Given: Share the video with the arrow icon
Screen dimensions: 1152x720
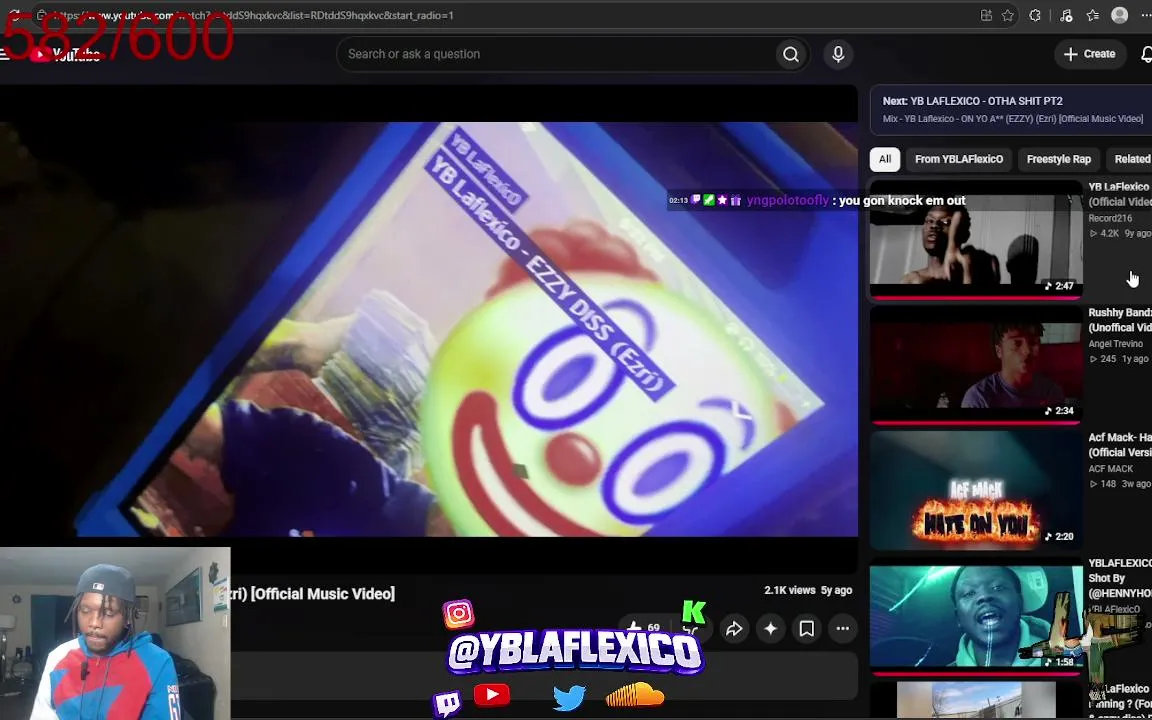Looking at the screenshot, I should pyautogui.click(x=734, y=629).
